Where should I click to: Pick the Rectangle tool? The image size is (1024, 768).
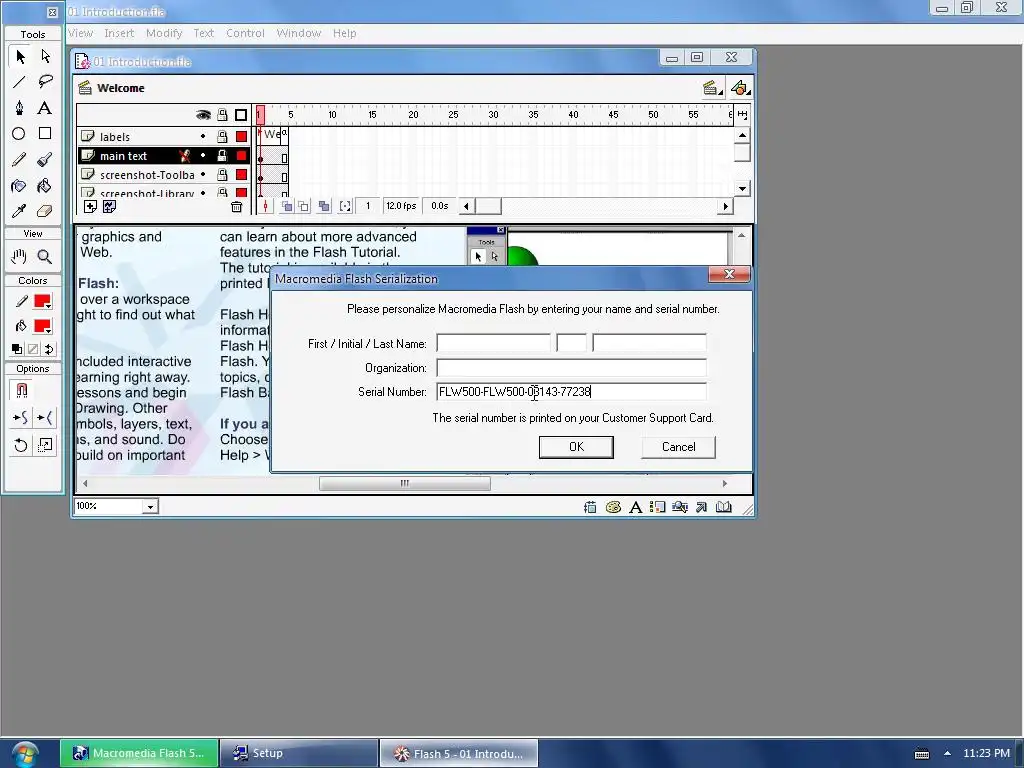point(45,134)
